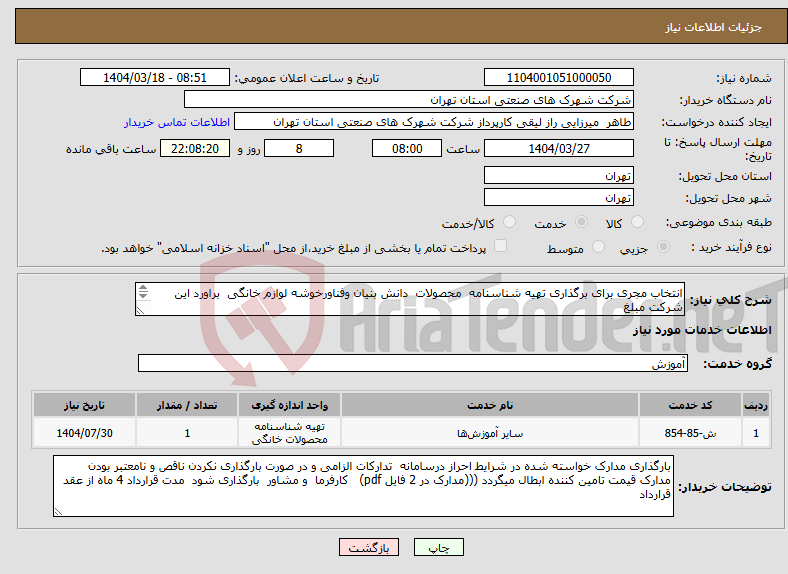Click the service group field آموزش
The image size is (788, 574).
tap(413, 363)
